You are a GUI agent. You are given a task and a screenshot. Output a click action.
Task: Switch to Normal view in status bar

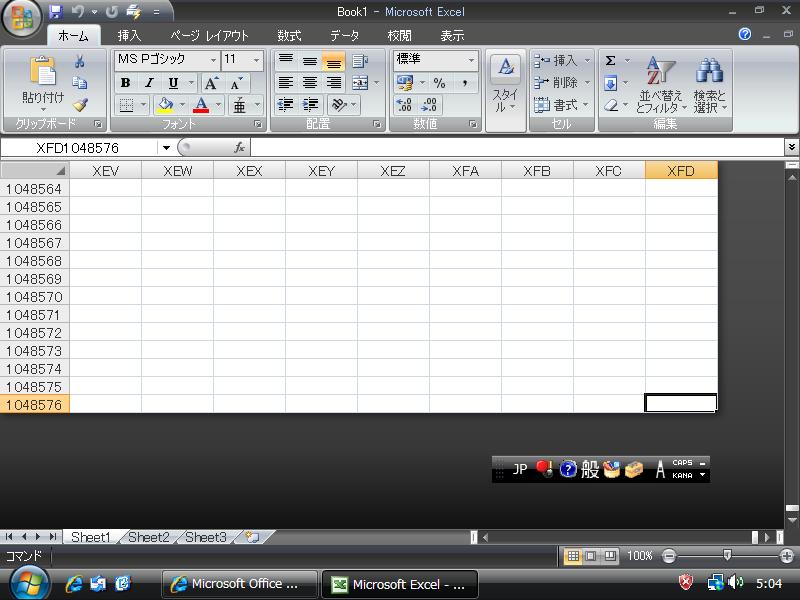(x=573, y=556)
